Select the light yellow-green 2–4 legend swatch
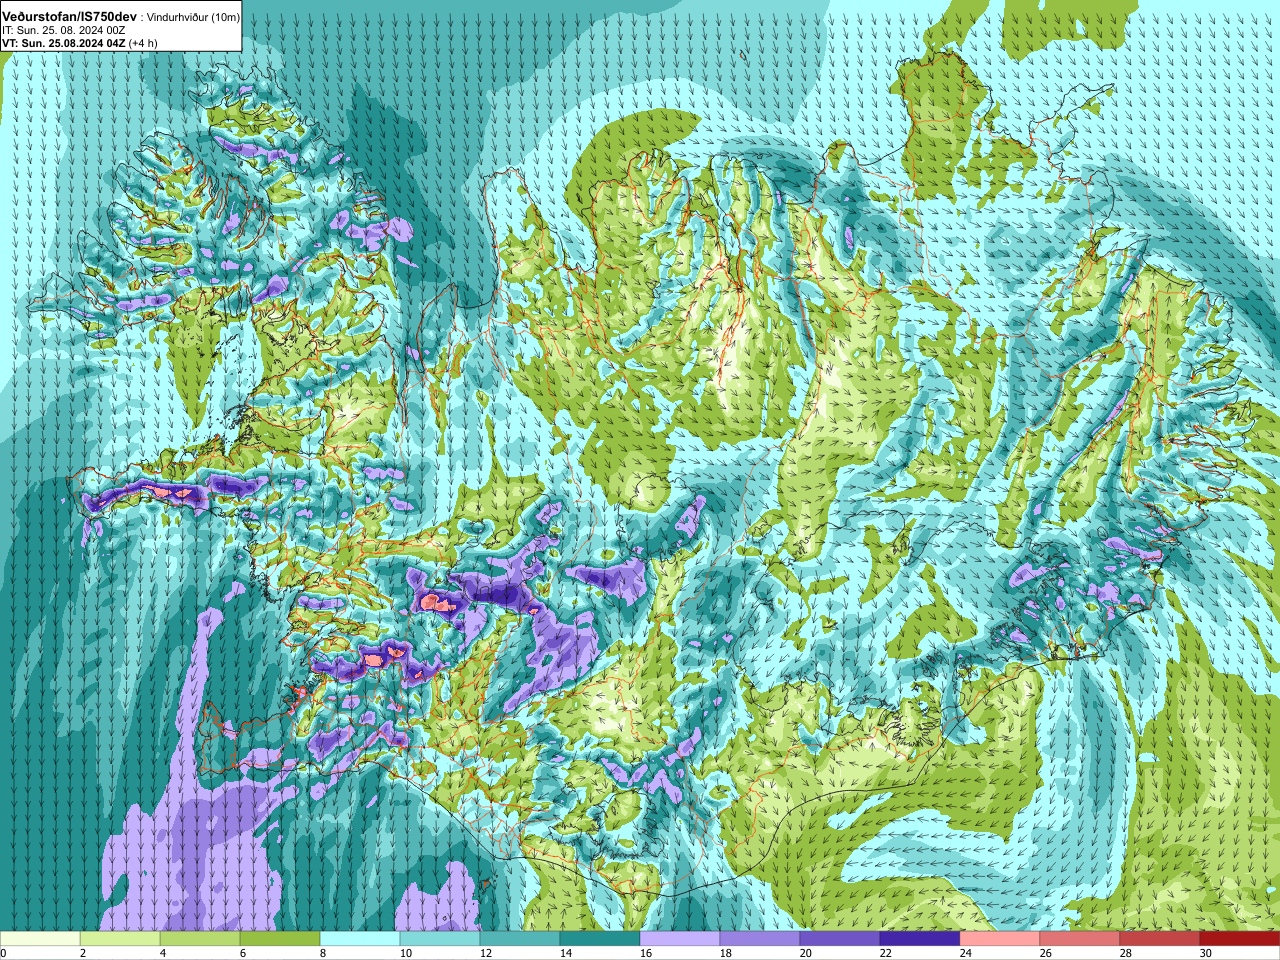 coord(120,939)
